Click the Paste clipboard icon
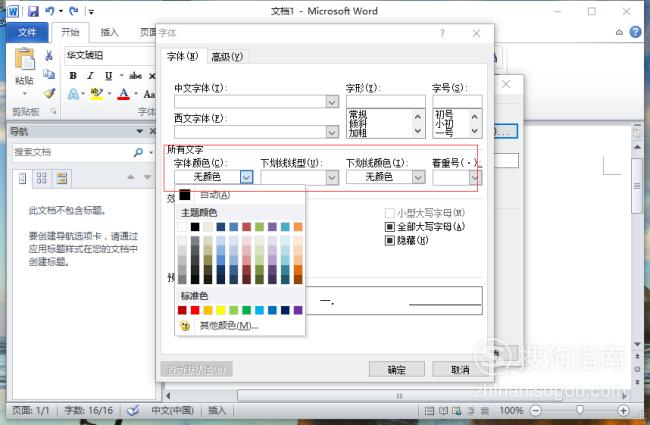 click(24, 58)
